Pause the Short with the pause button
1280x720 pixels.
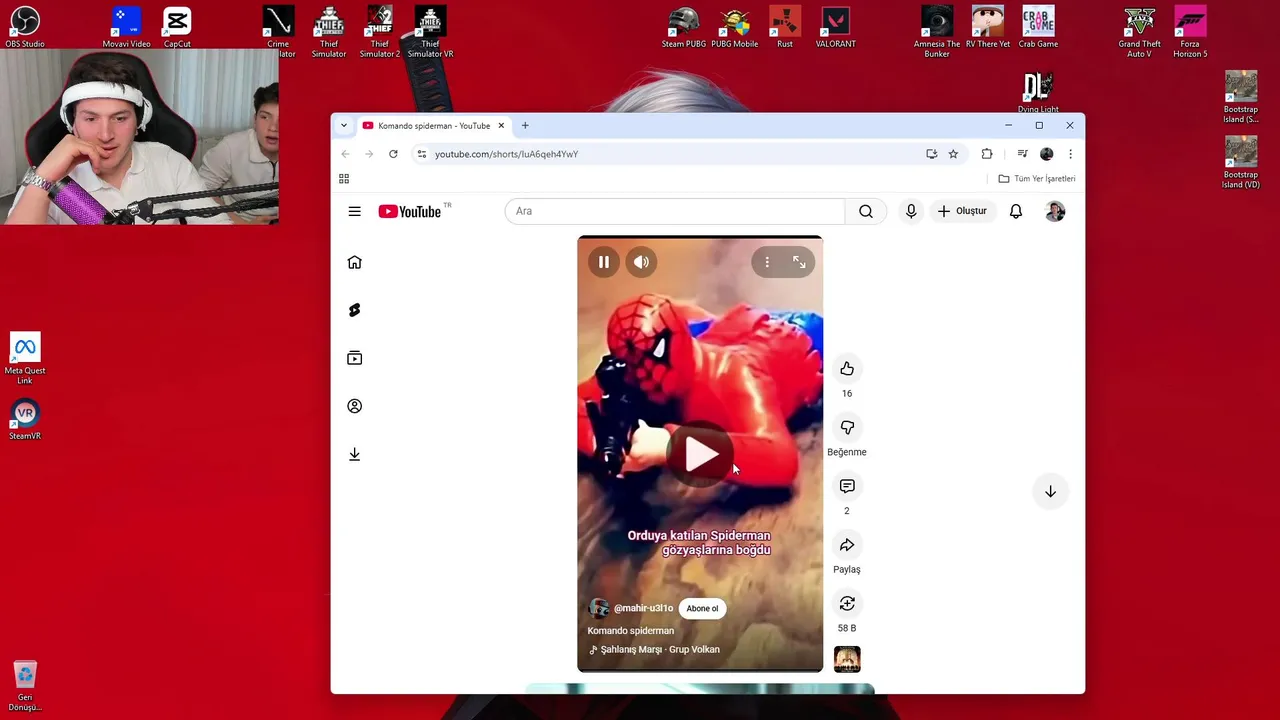point(604,262)
